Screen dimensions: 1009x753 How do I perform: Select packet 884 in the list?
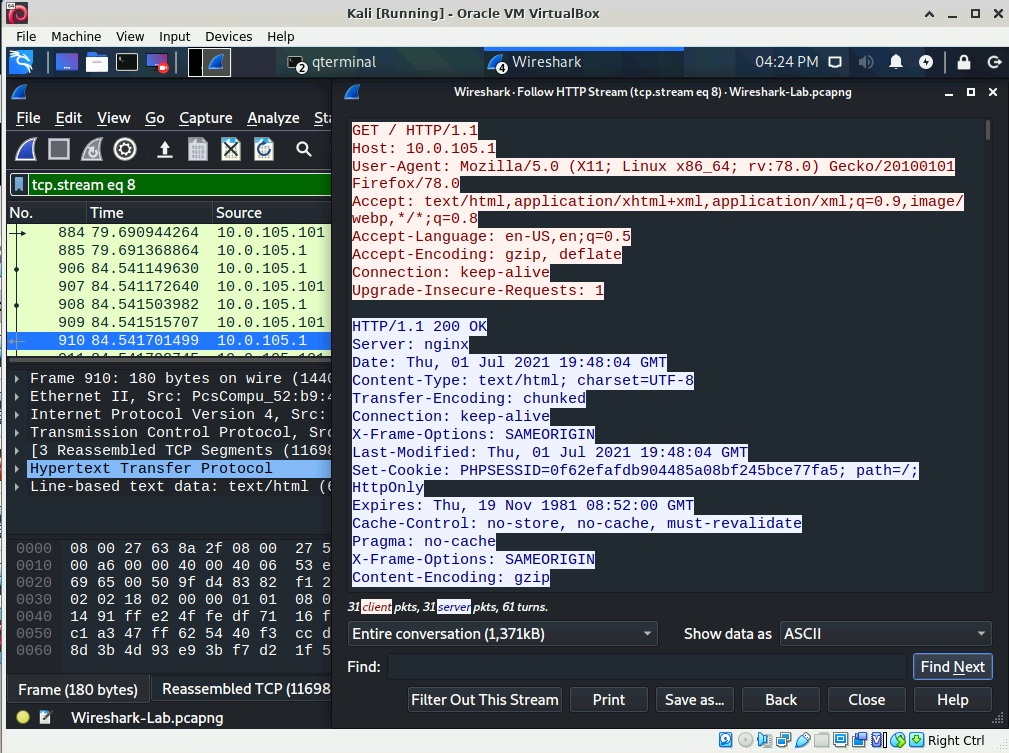[169, 232]
